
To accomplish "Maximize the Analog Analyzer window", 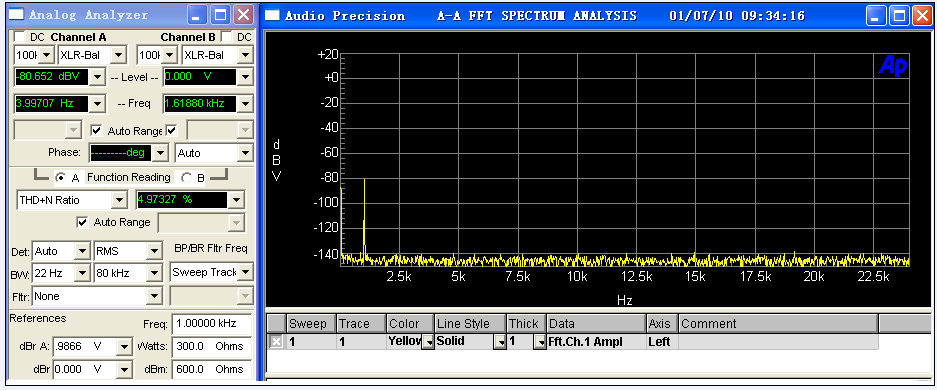I will [221, 15].
